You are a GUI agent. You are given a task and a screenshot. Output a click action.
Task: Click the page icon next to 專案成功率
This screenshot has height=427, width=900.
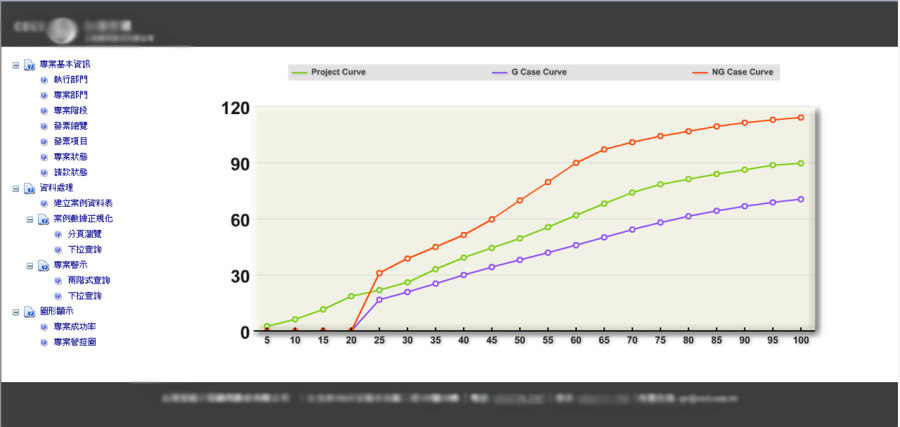click(44, 326)
